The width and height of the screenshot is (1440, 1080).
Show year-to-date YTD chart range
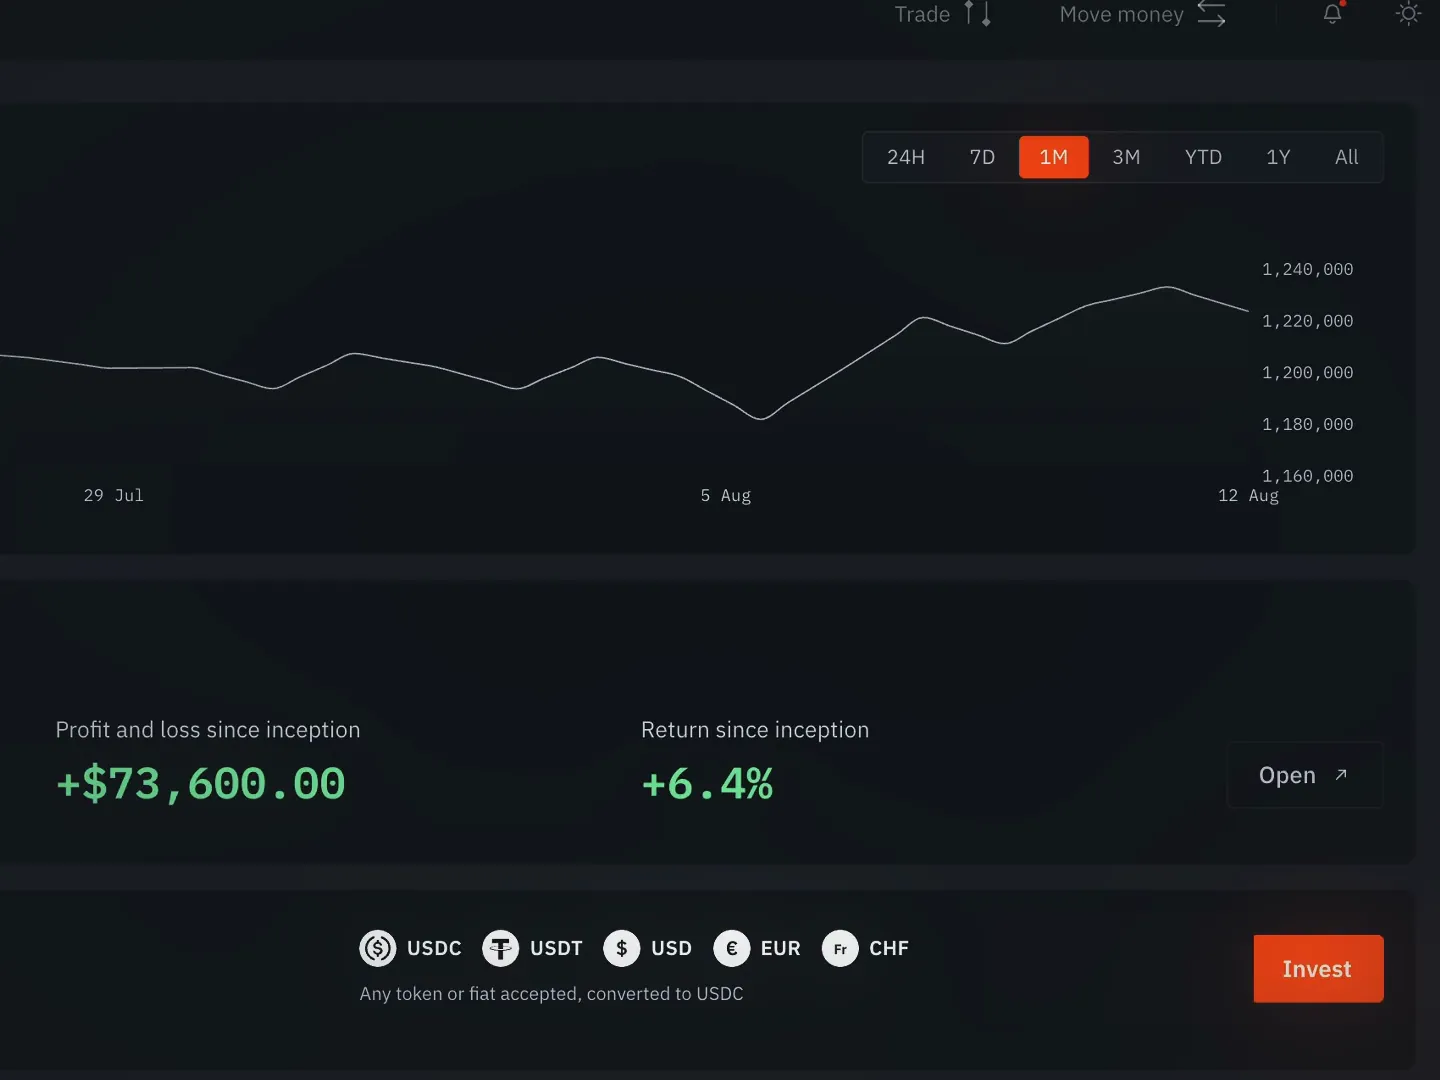click(1203, 157)
